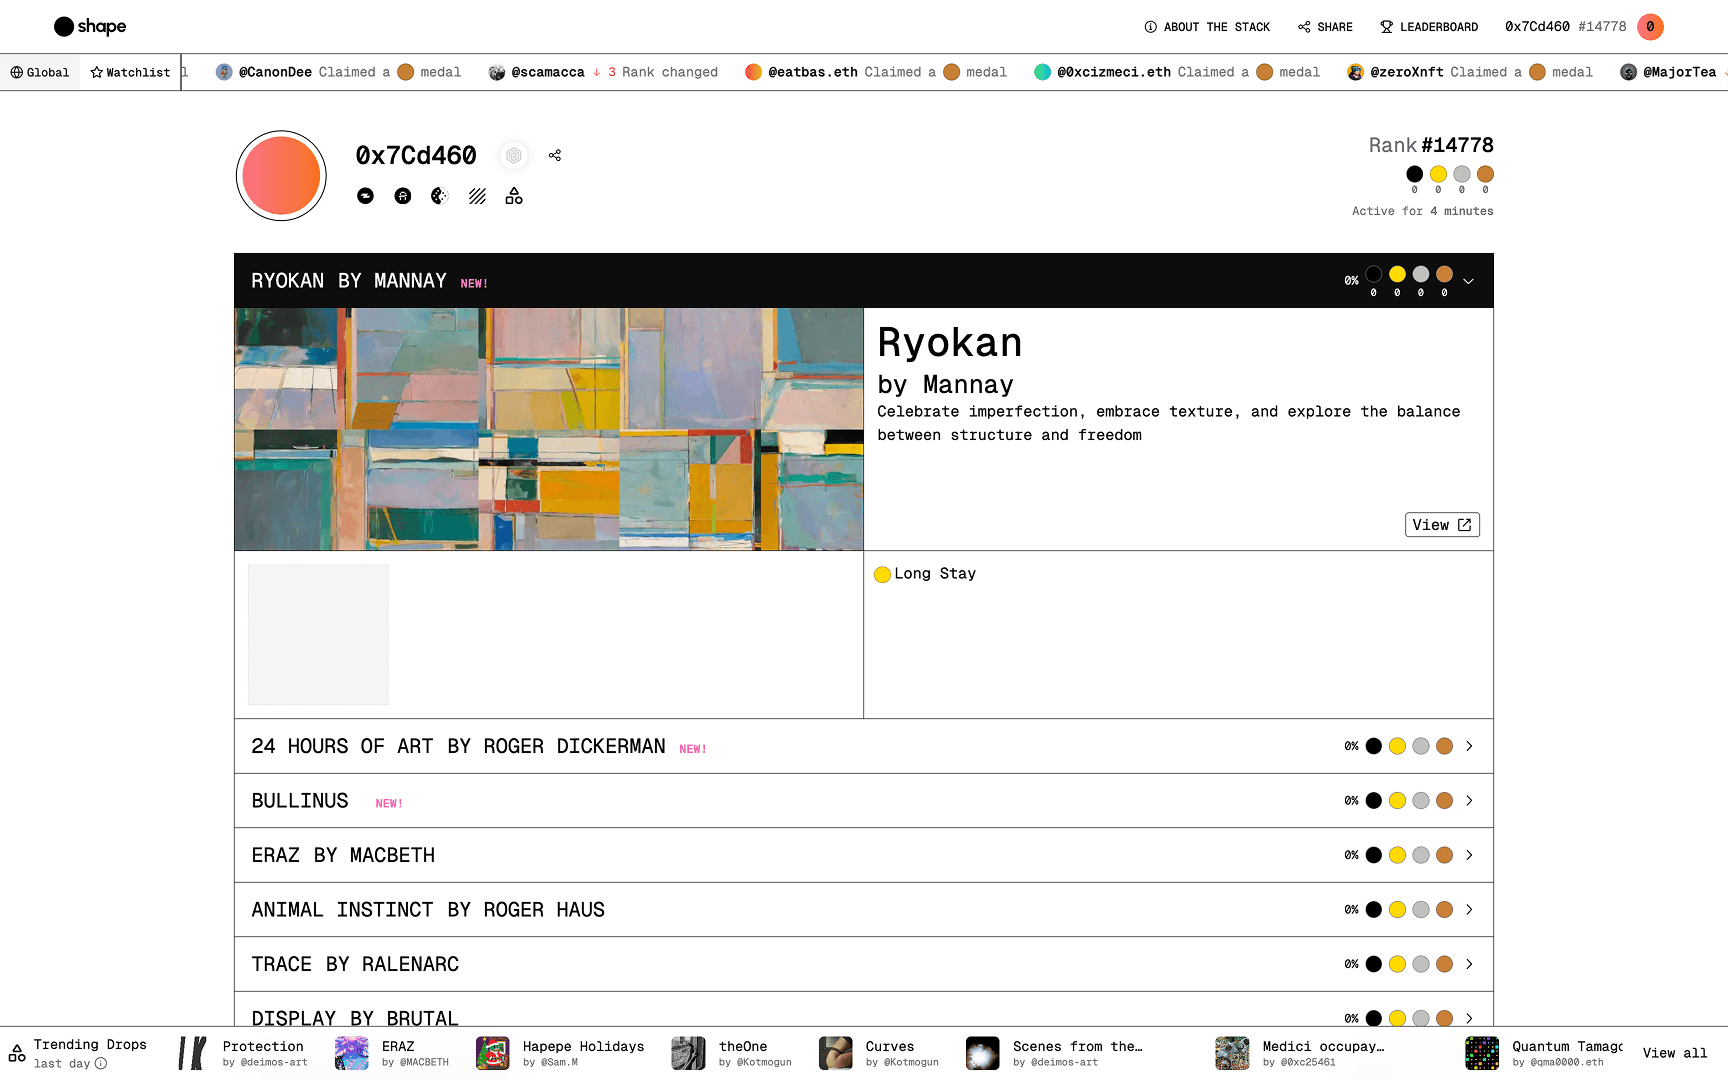Click the Rank #14778 text
Screen dimensions: 1728x1080
1431,145
